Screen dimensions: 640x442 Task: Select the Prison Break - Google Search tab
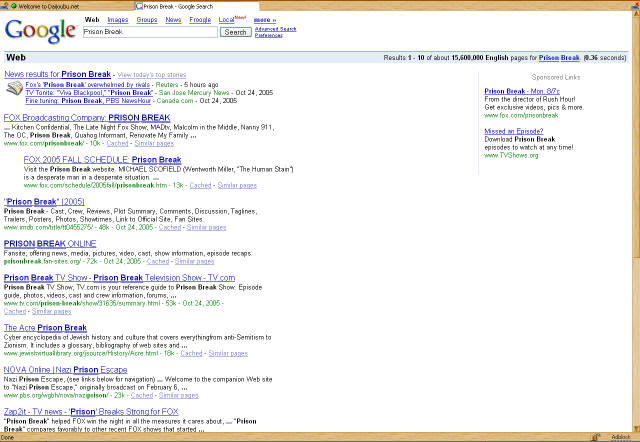pyautogui.click(x=196, y=6)
